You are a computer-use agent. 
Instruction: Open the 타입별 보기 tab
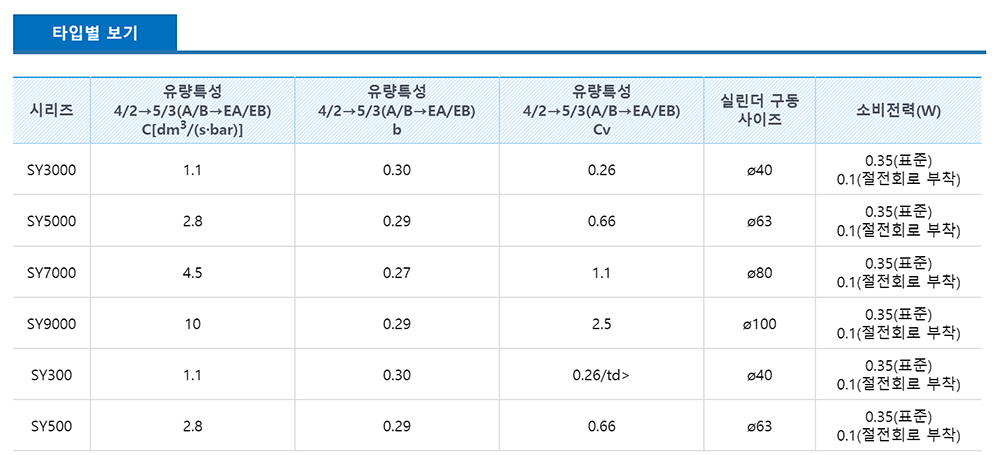[x=94, y=34]
